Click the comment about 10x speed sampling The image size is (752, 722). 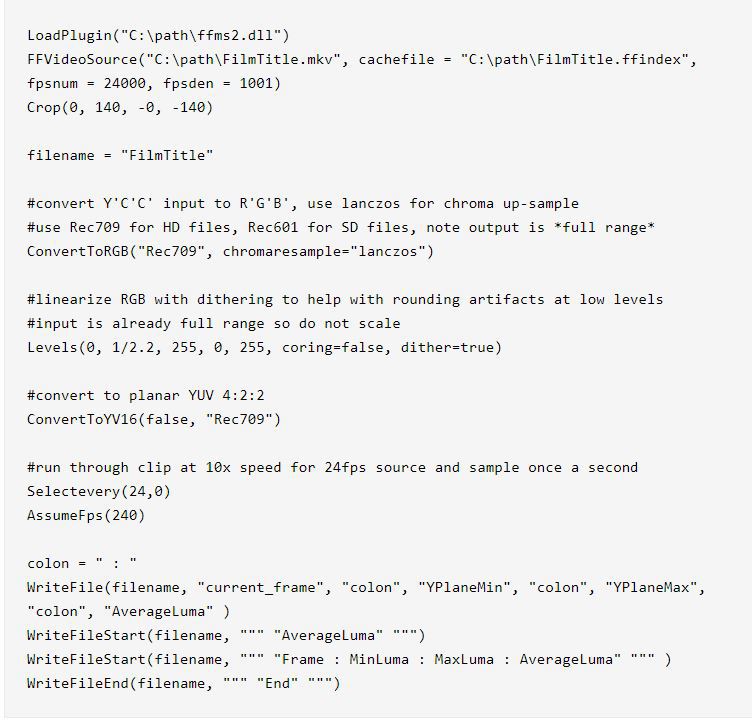[332, 467]
